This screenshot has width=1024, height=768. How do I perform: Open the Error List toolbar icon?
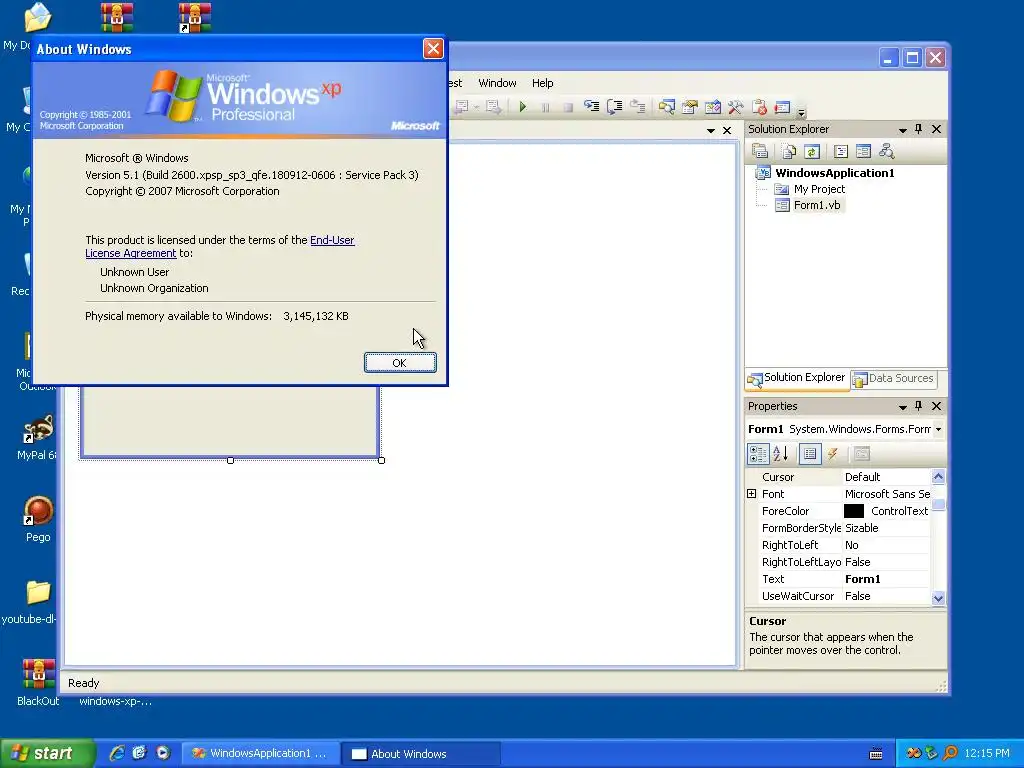(x=759, y=106)
